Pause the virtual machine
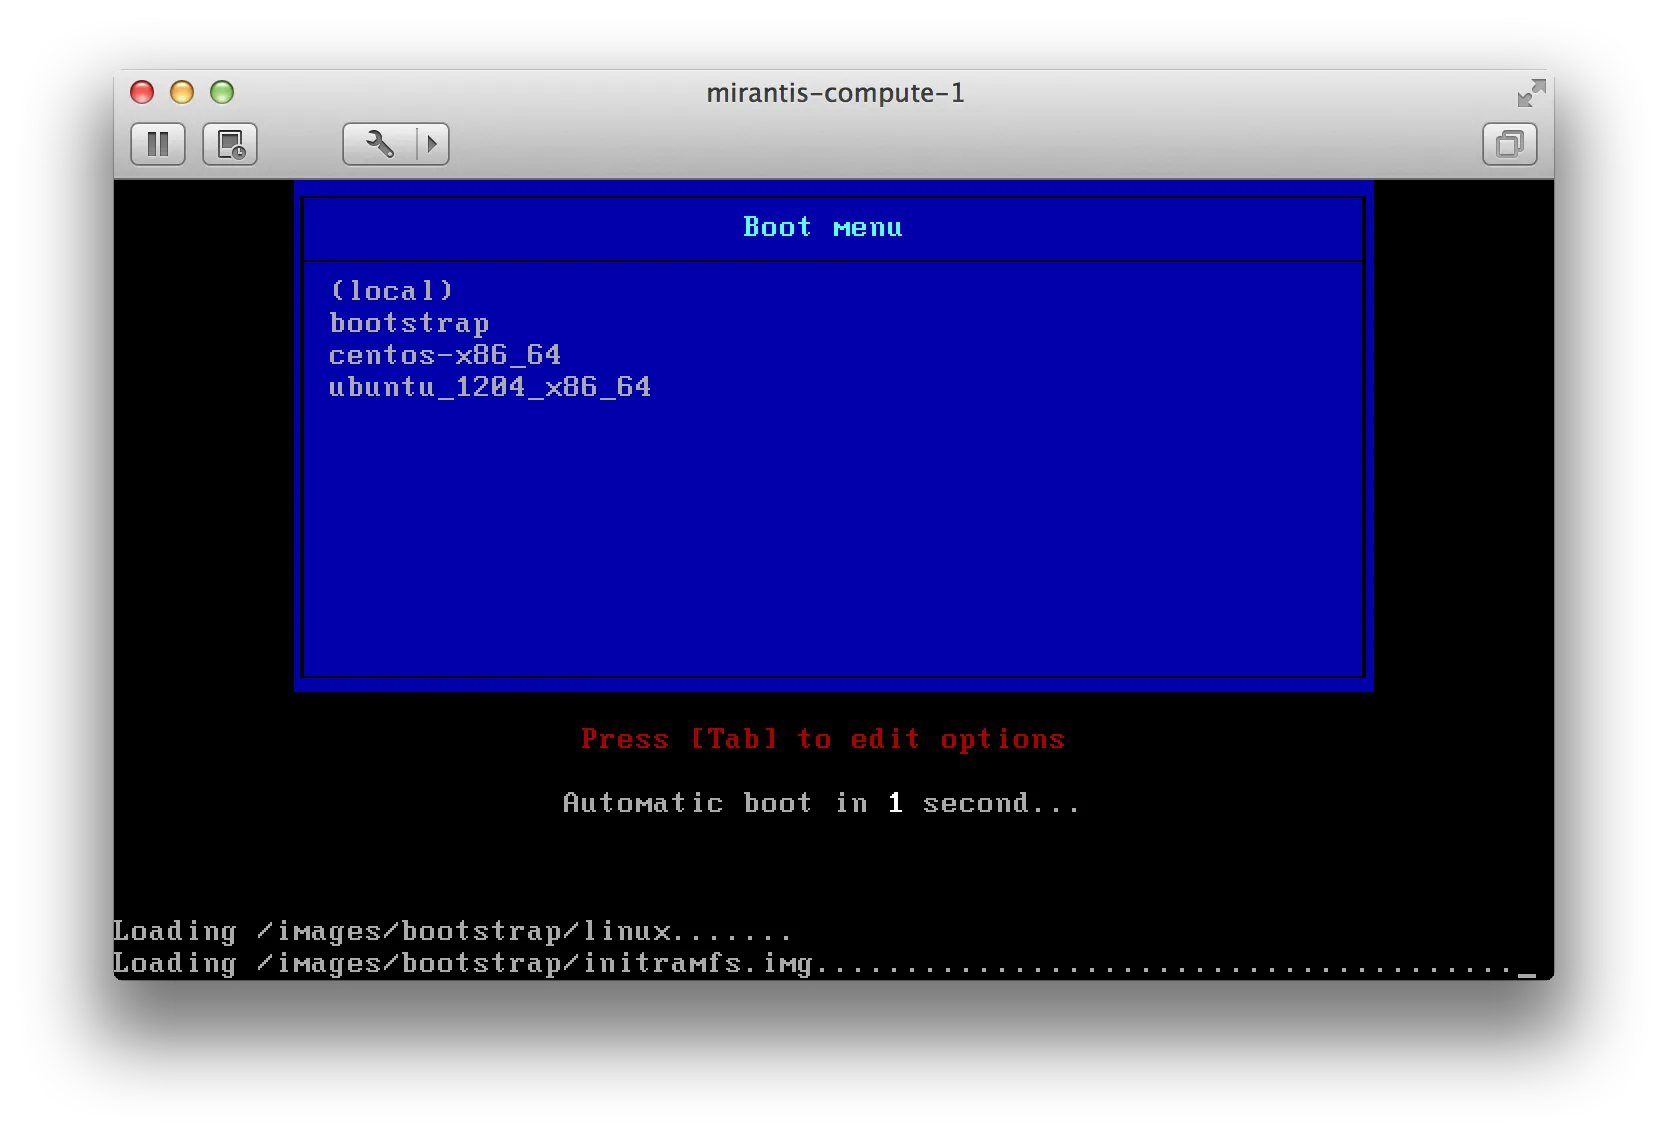The width and height of the screenshot is (1668, 1138). coord(158,144)
